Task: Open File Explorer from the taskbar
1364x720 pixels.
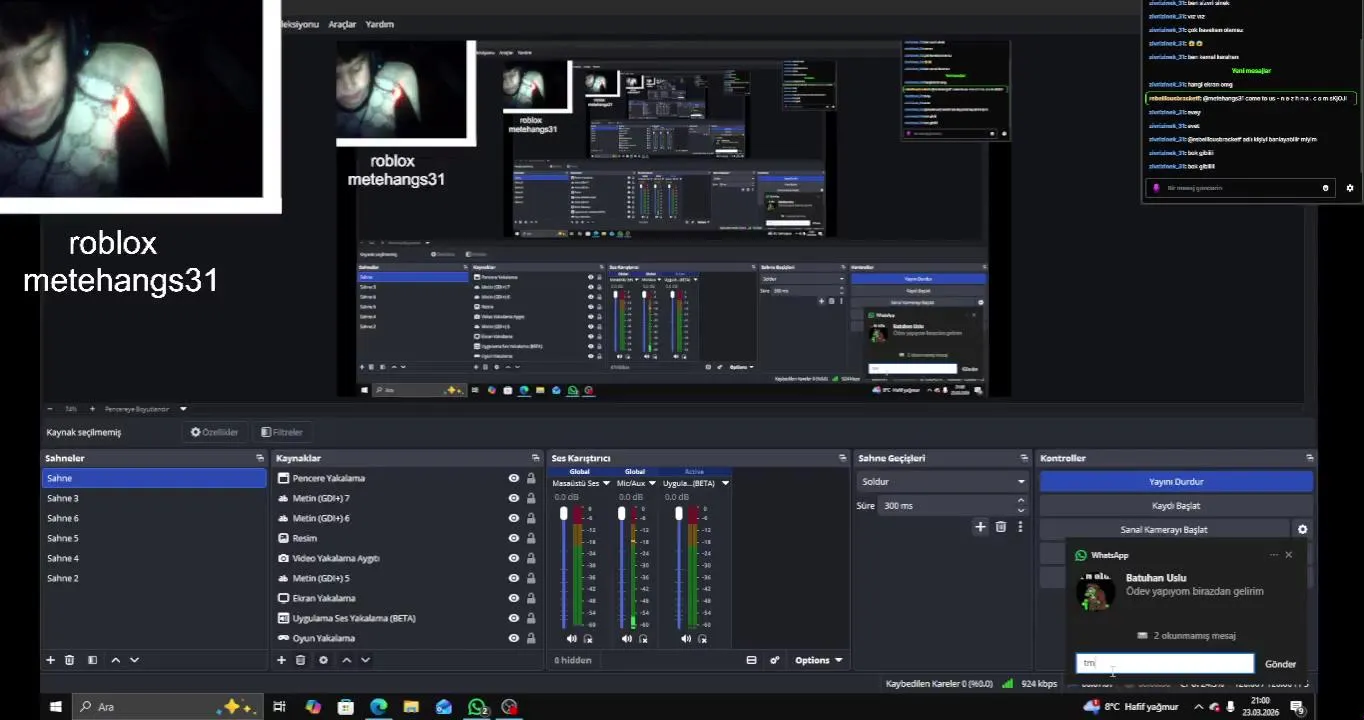Action: point(411,707)
